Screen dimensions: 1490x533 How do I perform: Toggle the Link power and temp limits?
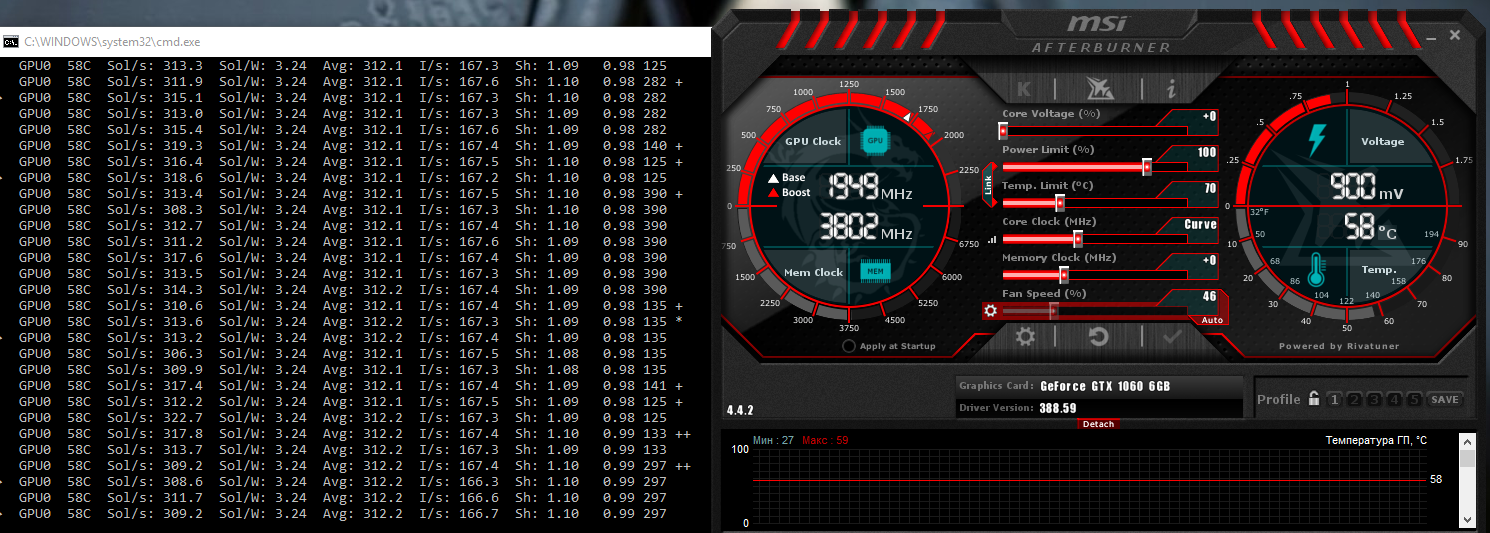click(989, 183)
